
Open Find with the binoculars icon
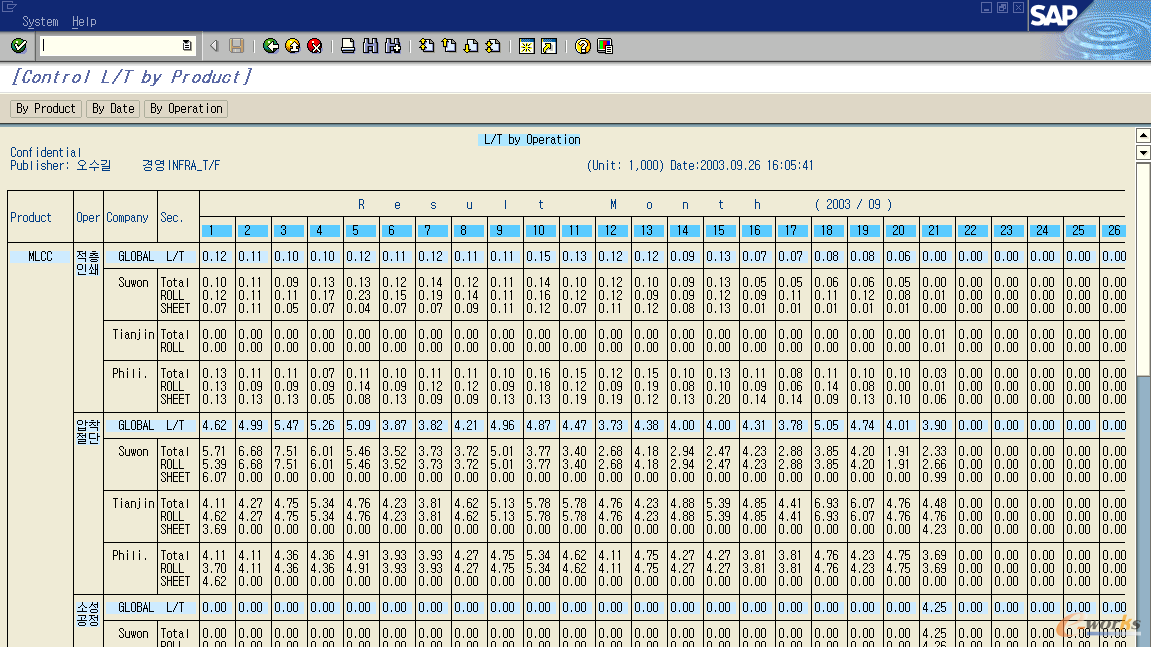point(371,46)
